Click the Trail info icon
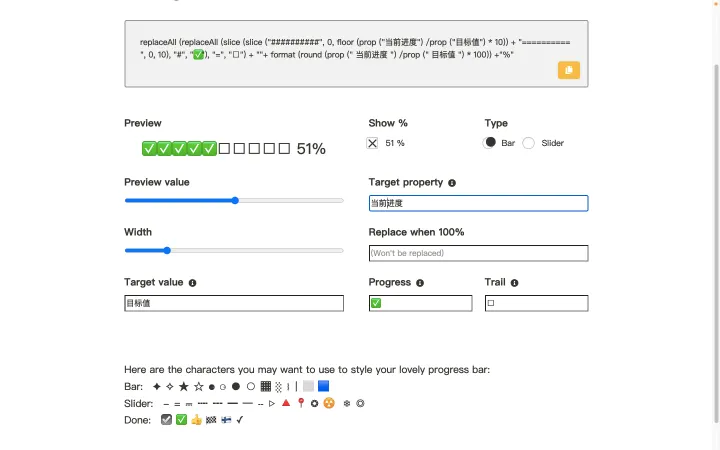The height and width of the screenshot is (450, 720). click(x=514, y=283)
